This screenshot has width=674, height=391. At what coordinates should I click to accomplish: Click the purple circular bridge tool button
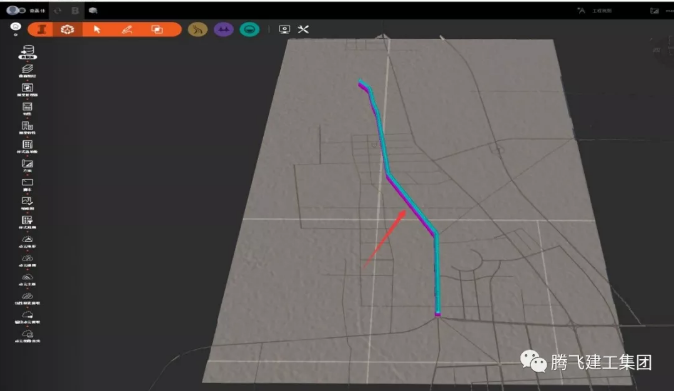[x=224, y=29]
